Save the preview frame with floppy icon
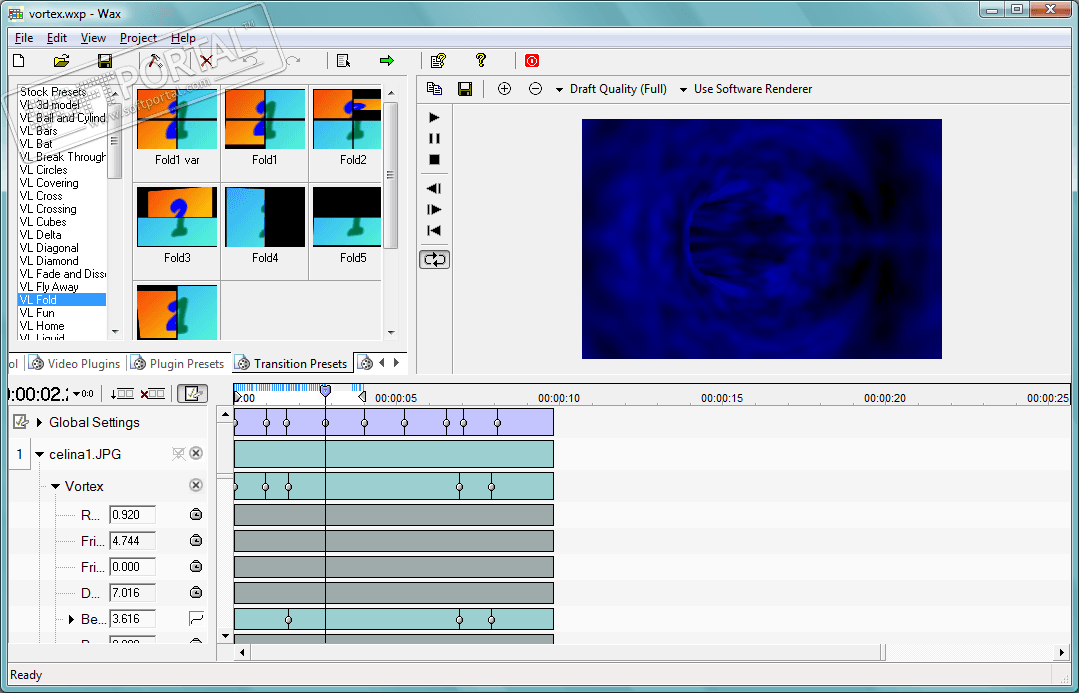This screenshot has height=693, width=1079. (x=465, y=89)
